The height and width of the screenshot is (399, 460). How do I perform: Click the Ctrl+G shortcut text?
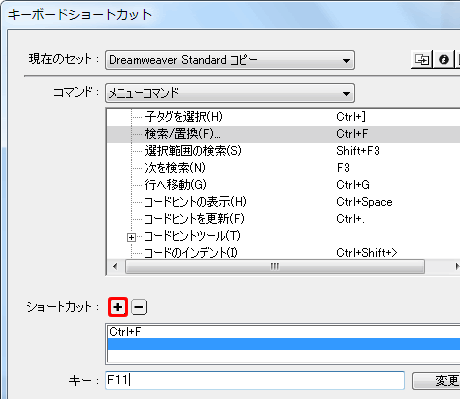(353, 185)
